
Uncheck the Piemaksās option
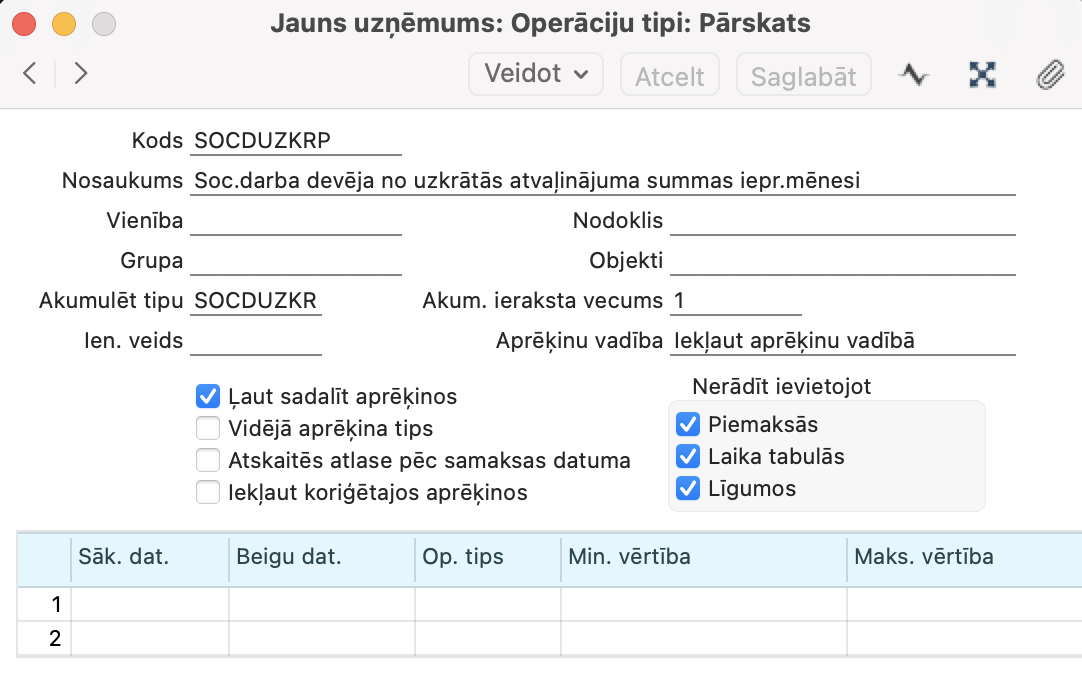tap(688, 424)
